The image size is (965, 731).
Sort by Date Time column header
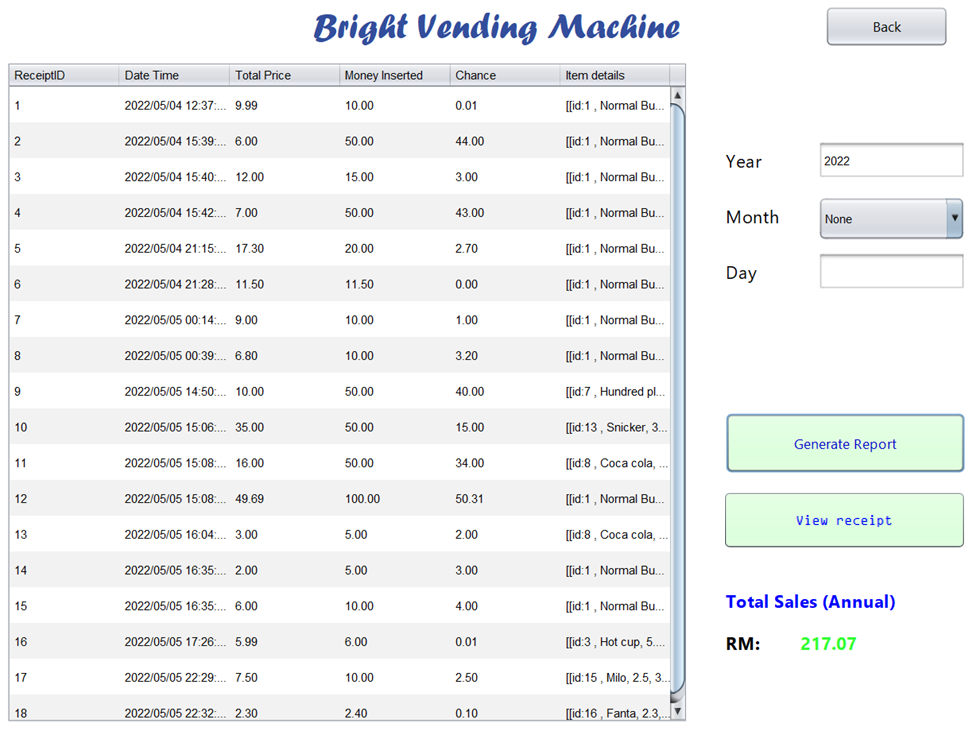[x=174, y=75]
